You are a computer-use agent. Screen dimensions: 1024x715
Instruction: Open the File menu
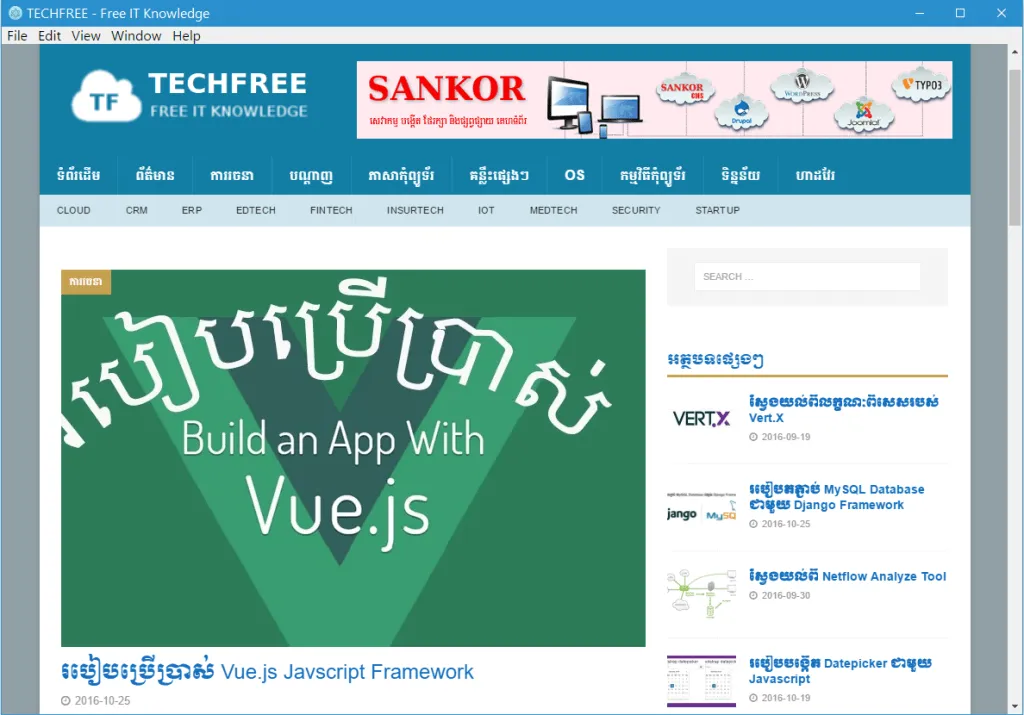(17, 36)
